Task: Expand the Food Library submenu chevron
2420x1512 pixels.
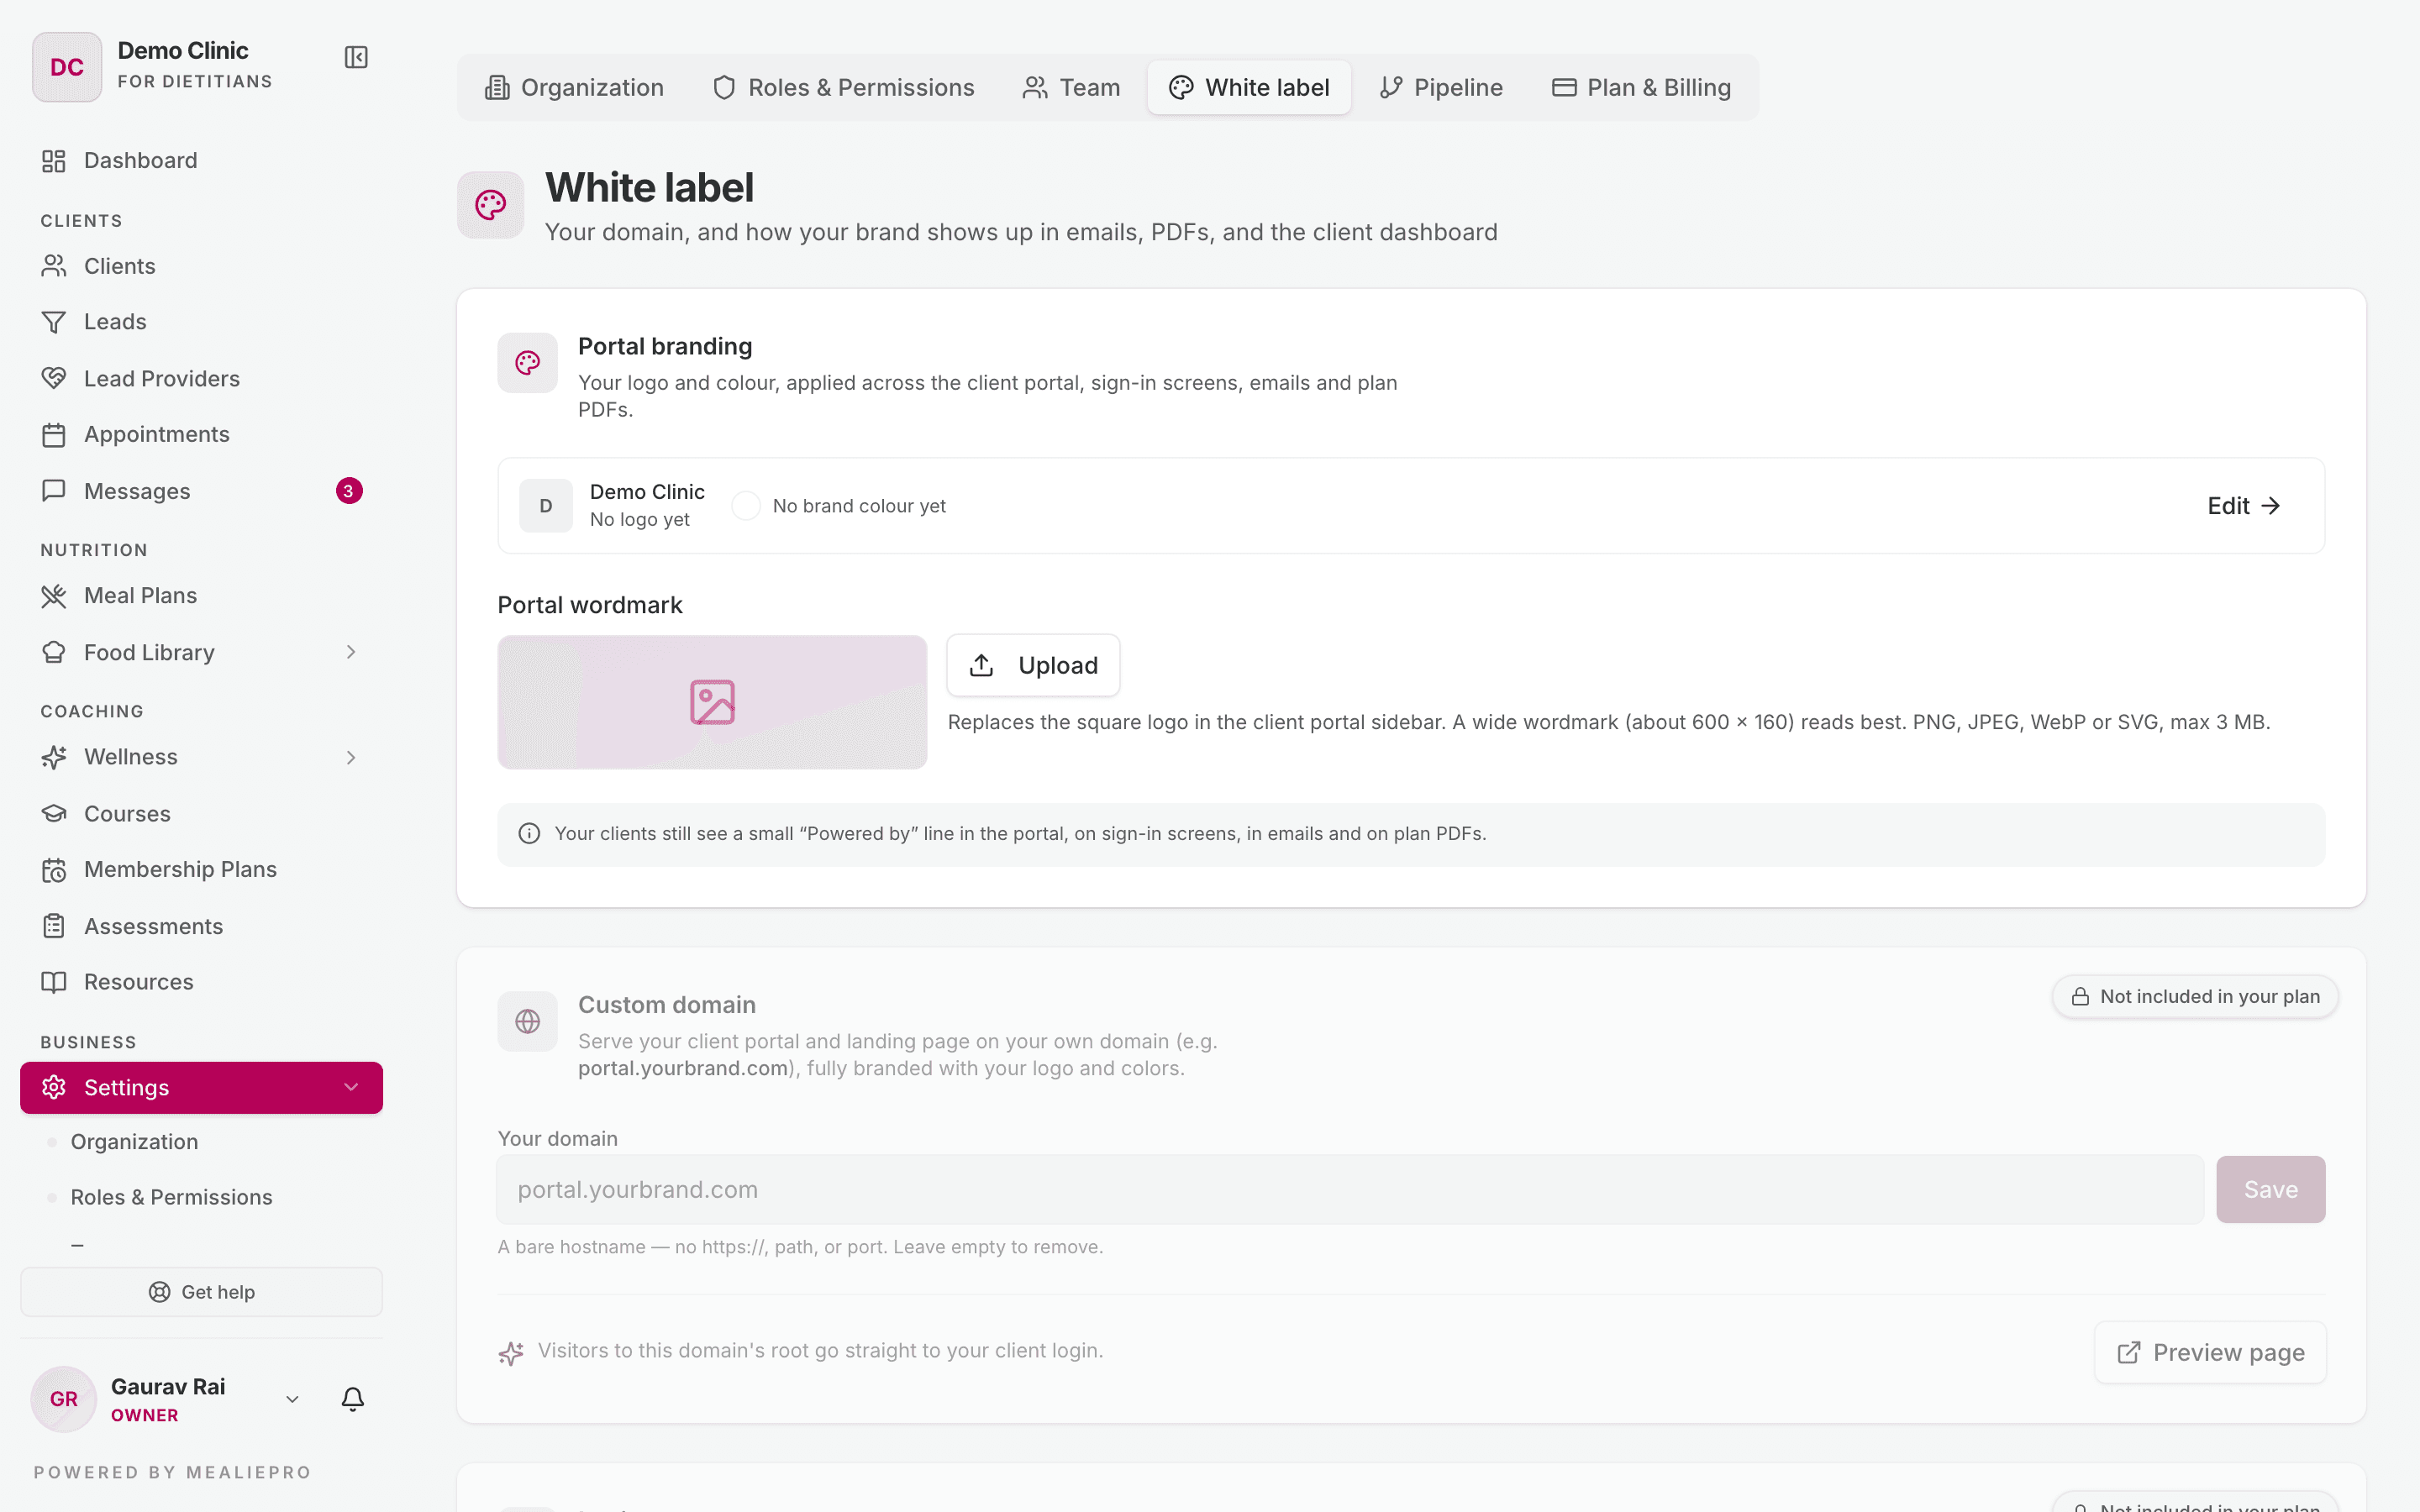Action: click(x=351, y=652)
